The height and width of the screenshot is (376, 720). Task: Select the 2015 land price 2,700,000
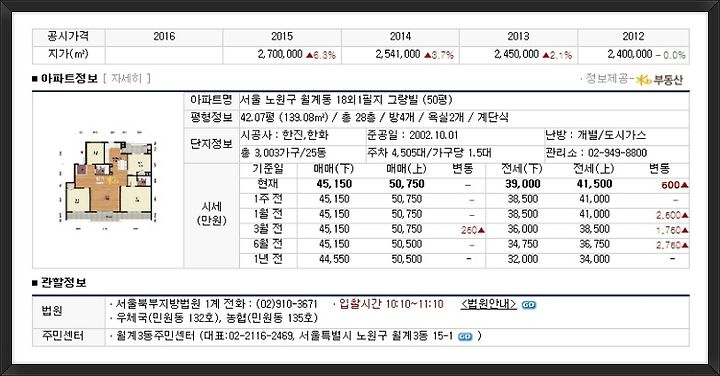(x=280, y=54)
